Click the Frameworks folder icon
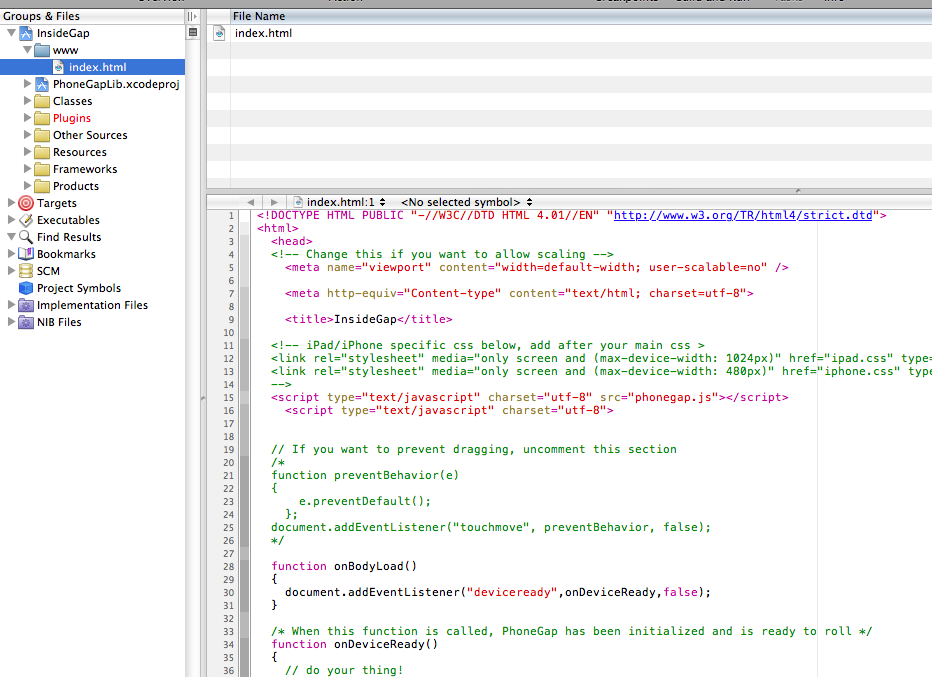 coord(42,169)
